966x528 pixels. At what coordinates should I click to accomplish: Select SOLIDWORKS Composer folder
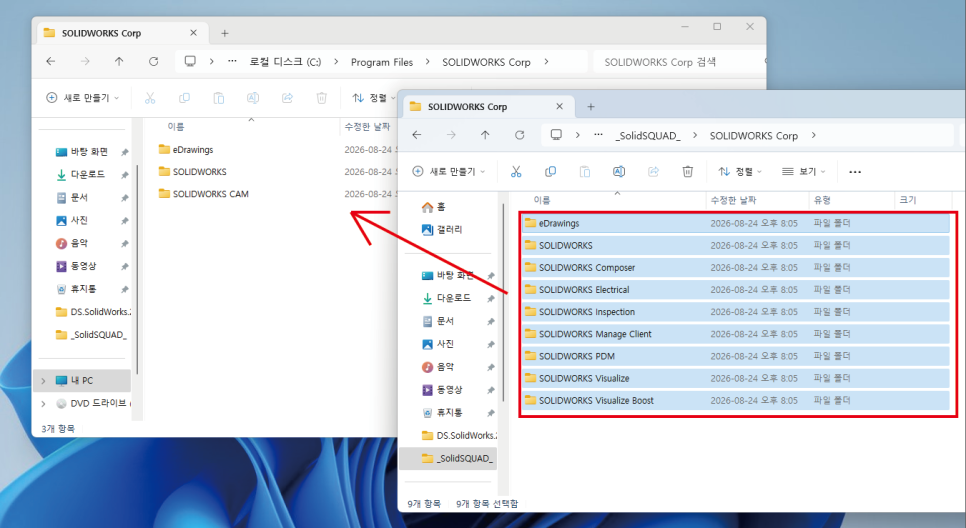(736, 267)
